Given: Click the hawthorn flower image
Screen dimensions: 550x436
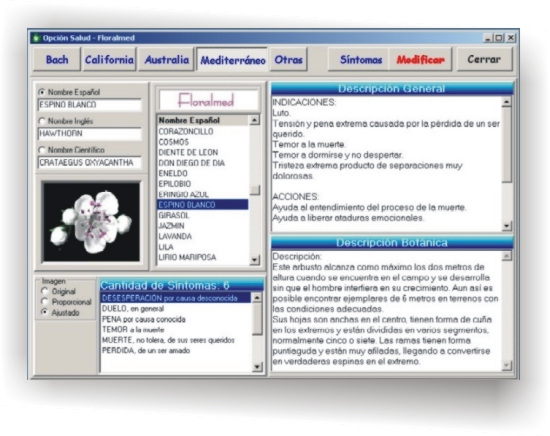Looking at the screenshot, I should pyautogui.click(x=91, y=222).
